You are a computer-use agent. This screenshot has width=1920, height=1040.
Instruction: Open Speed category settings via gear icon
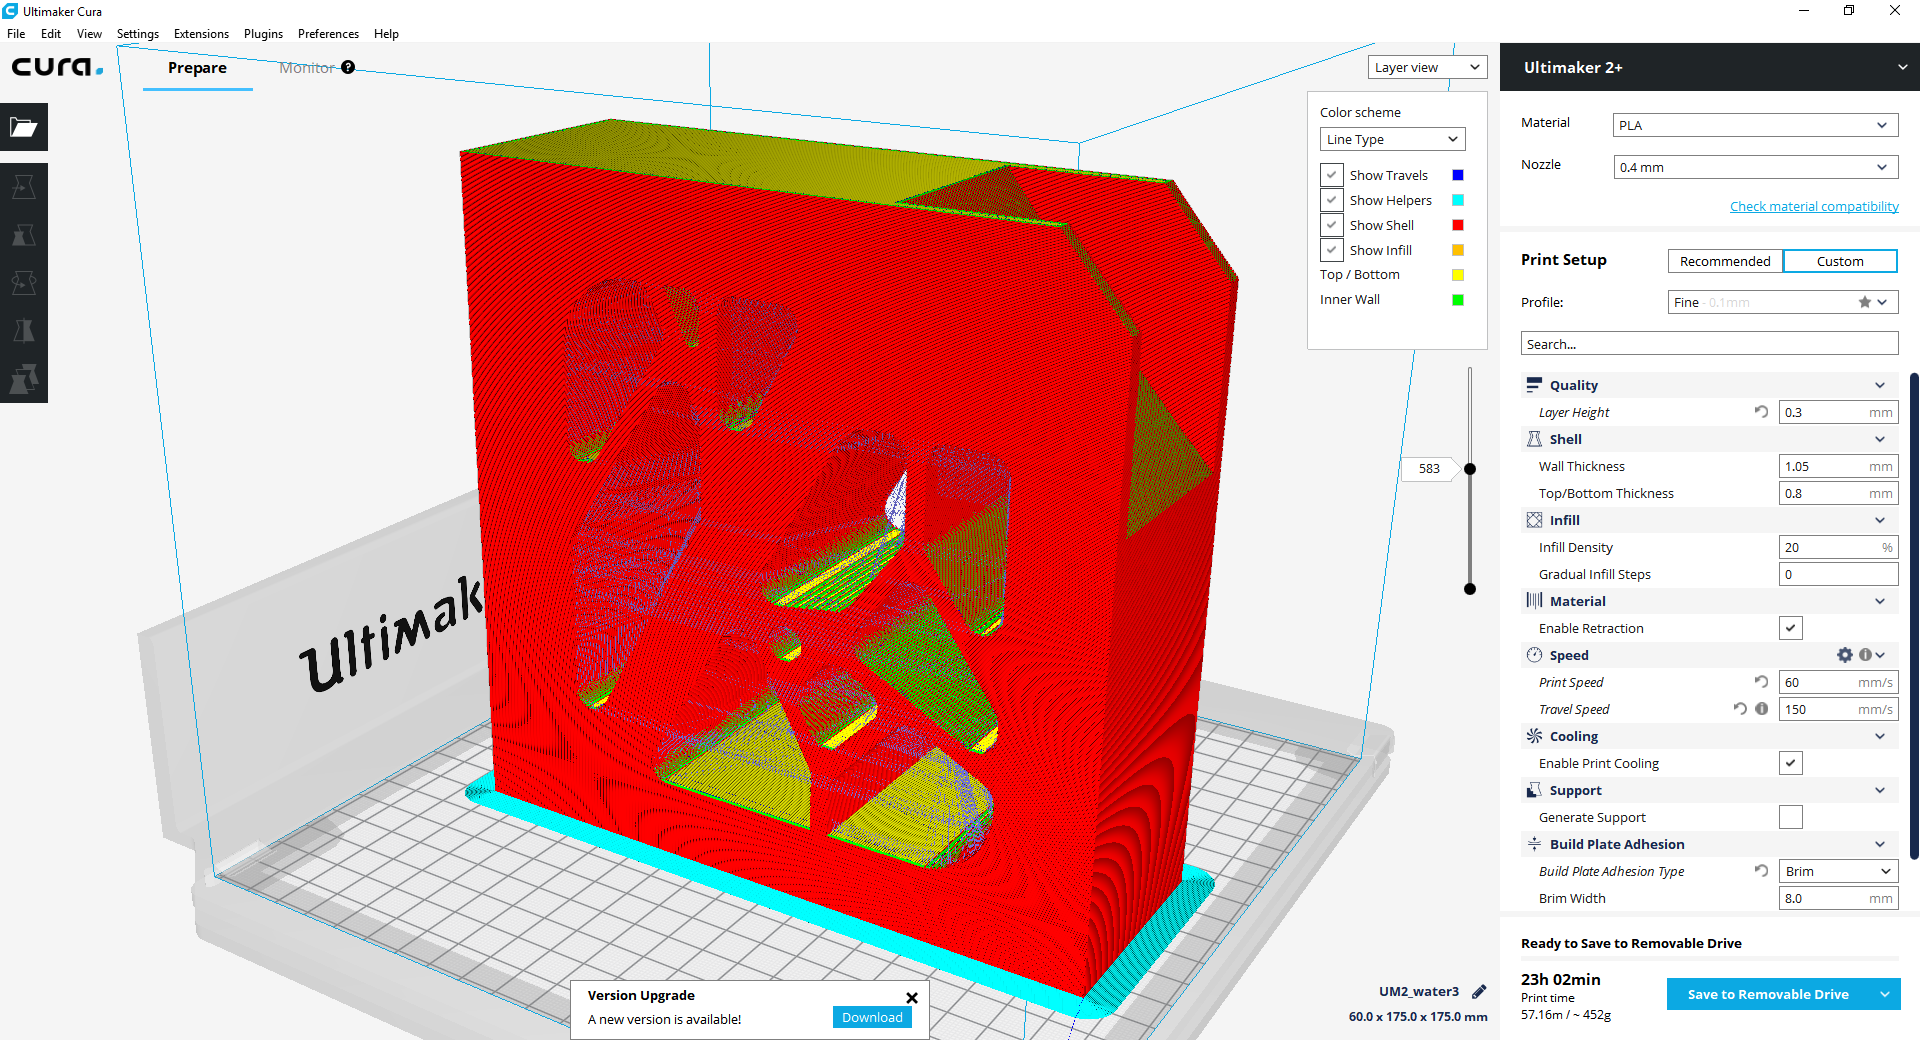pyautogui.click(x=1845, y=655)
